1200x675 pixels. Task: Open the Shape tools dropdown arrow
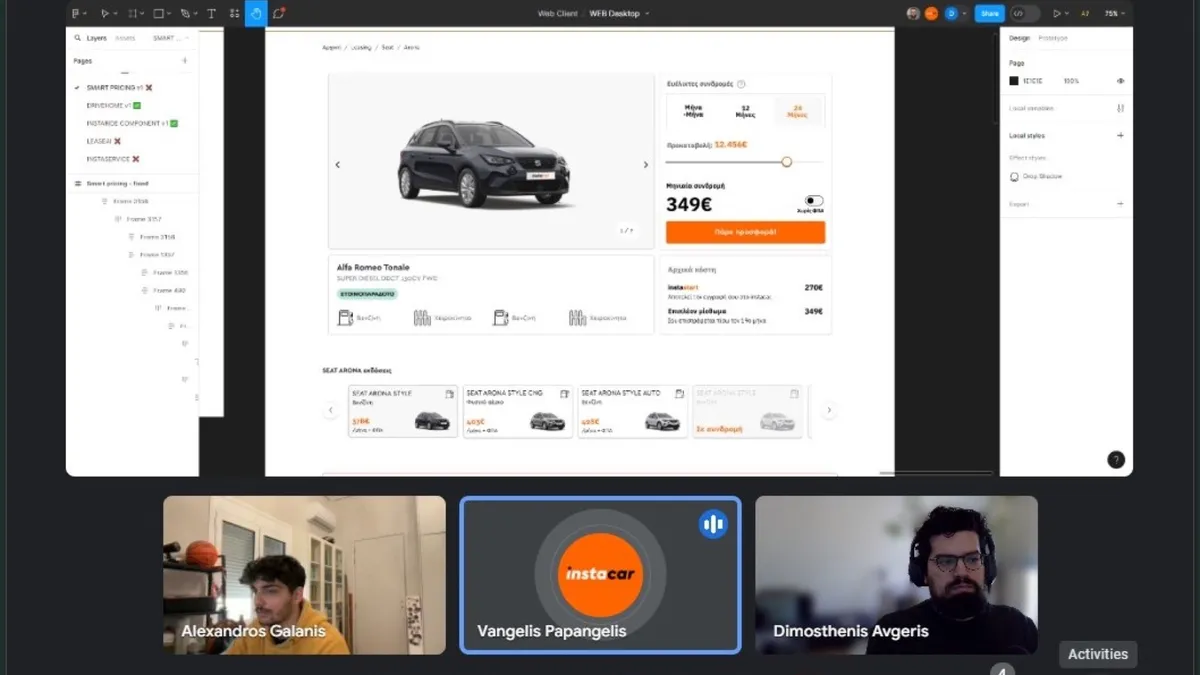pos(169,13)
